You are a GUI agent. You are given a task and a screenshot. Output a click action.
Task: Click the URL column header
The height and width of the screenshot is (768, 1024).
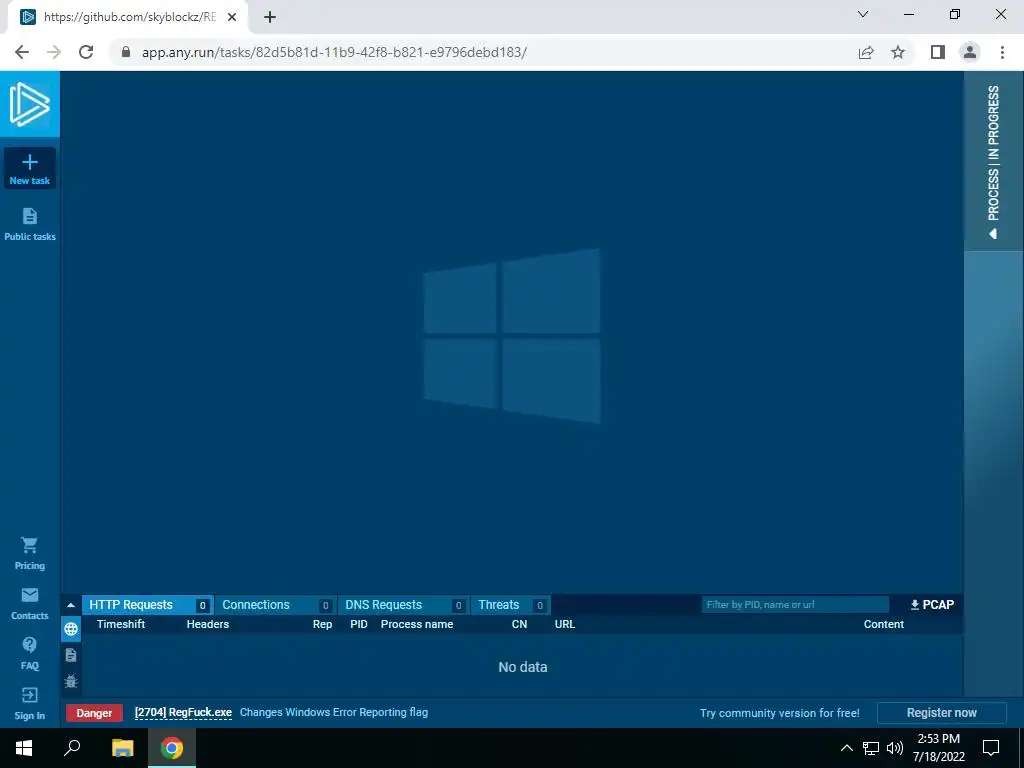(565, 624)
